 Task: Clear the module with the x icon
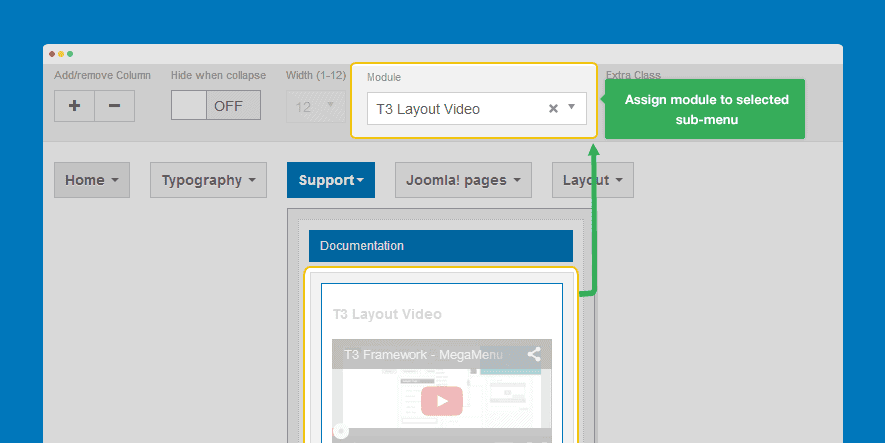tap(553, 109)
